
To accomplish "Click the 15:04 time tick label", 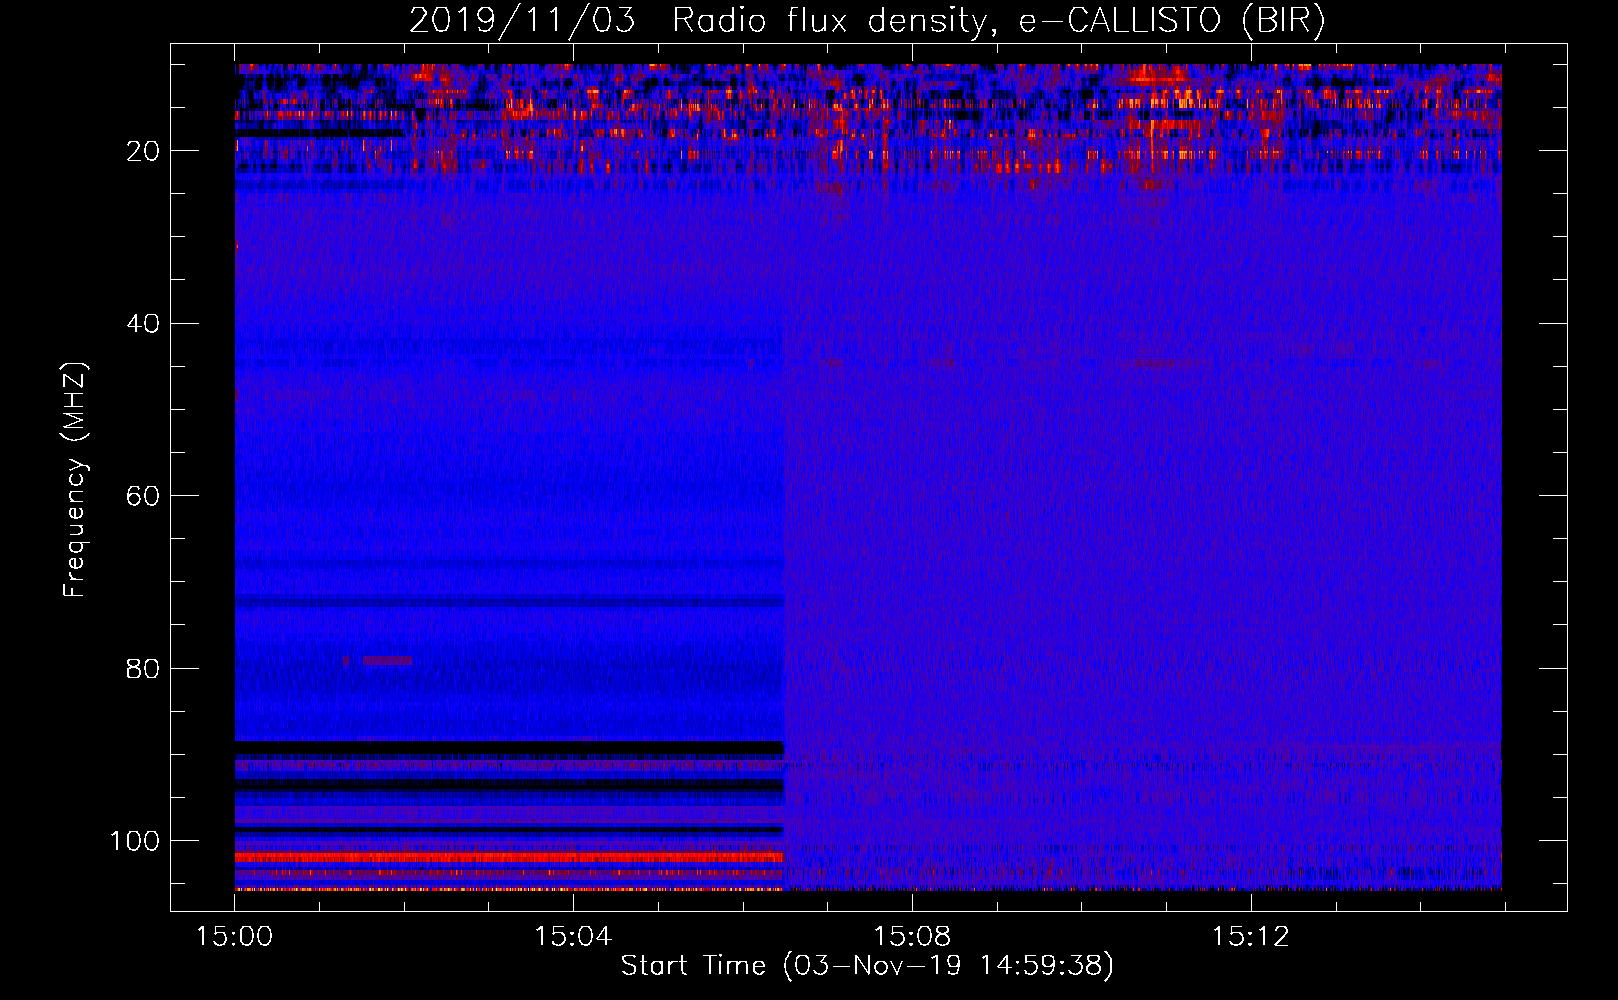I will click(x=572, y=937).
